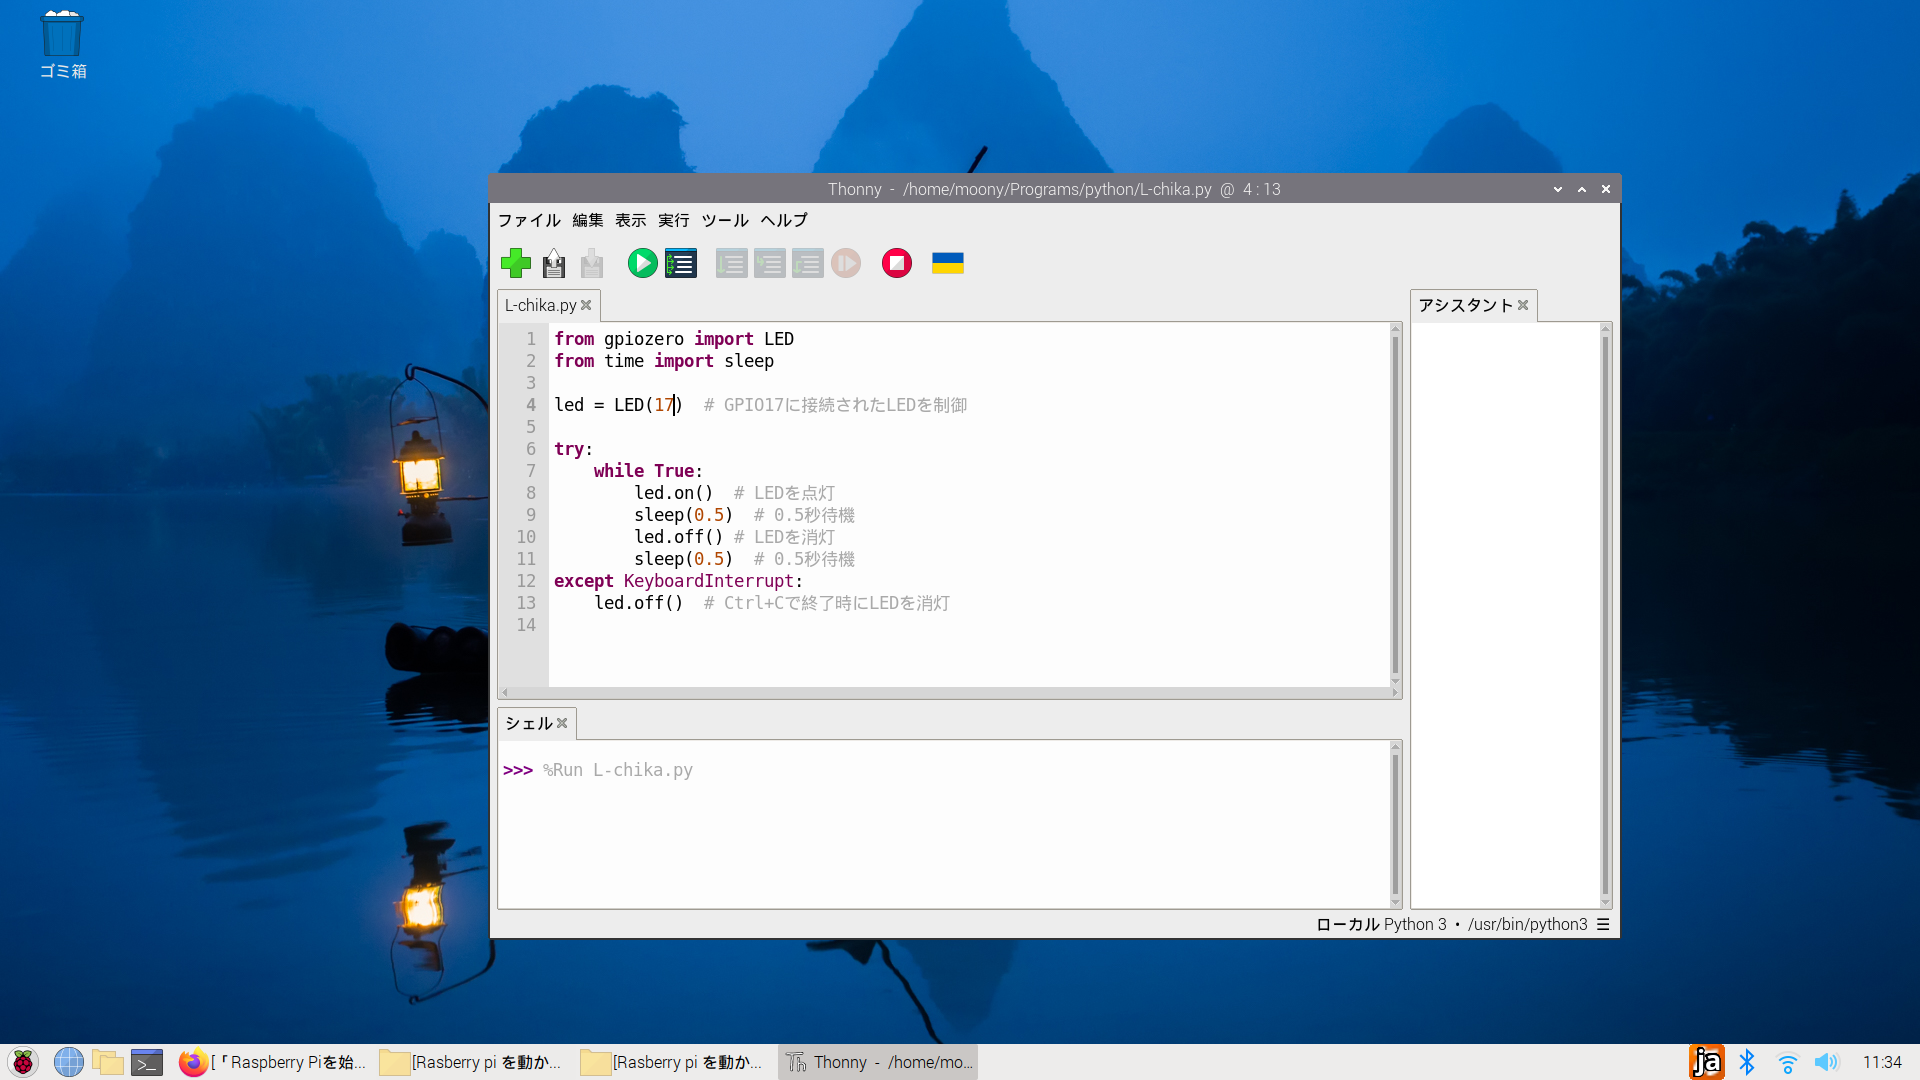Toggle the ja input method indicator
This screenshot has height=1080, width=1920.
[x=1706, y=1062]
